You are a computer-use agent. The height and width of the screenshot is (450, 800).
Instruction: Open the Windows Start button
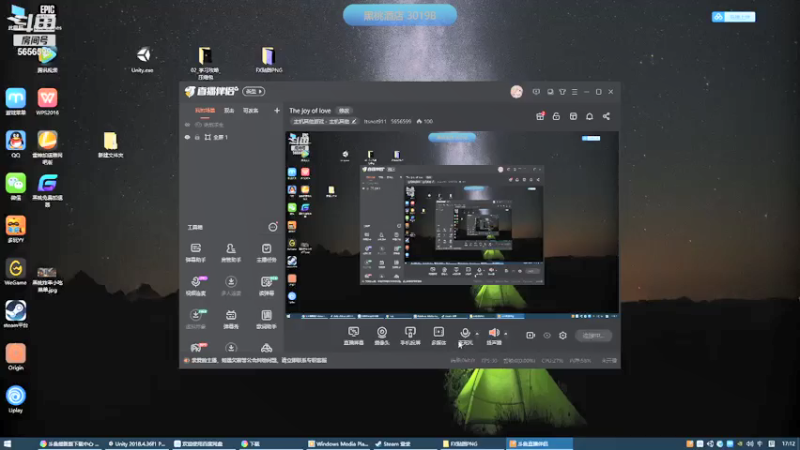(x=7, y=444)
